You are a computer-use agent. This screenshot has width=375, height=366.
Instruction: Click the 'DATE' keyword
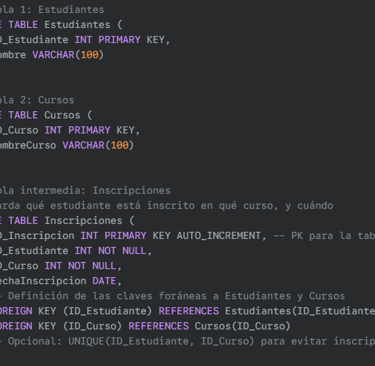(x=104, y=281)
